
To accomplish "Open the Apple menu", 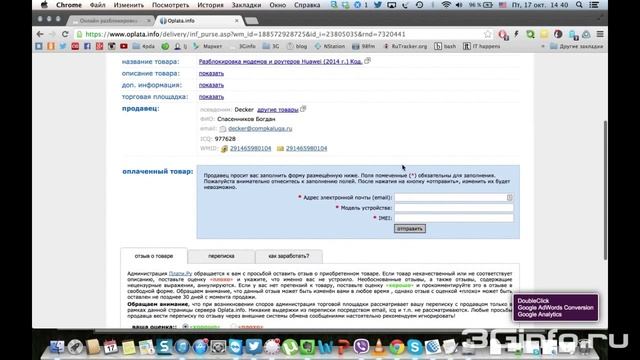I will (44, 5).
